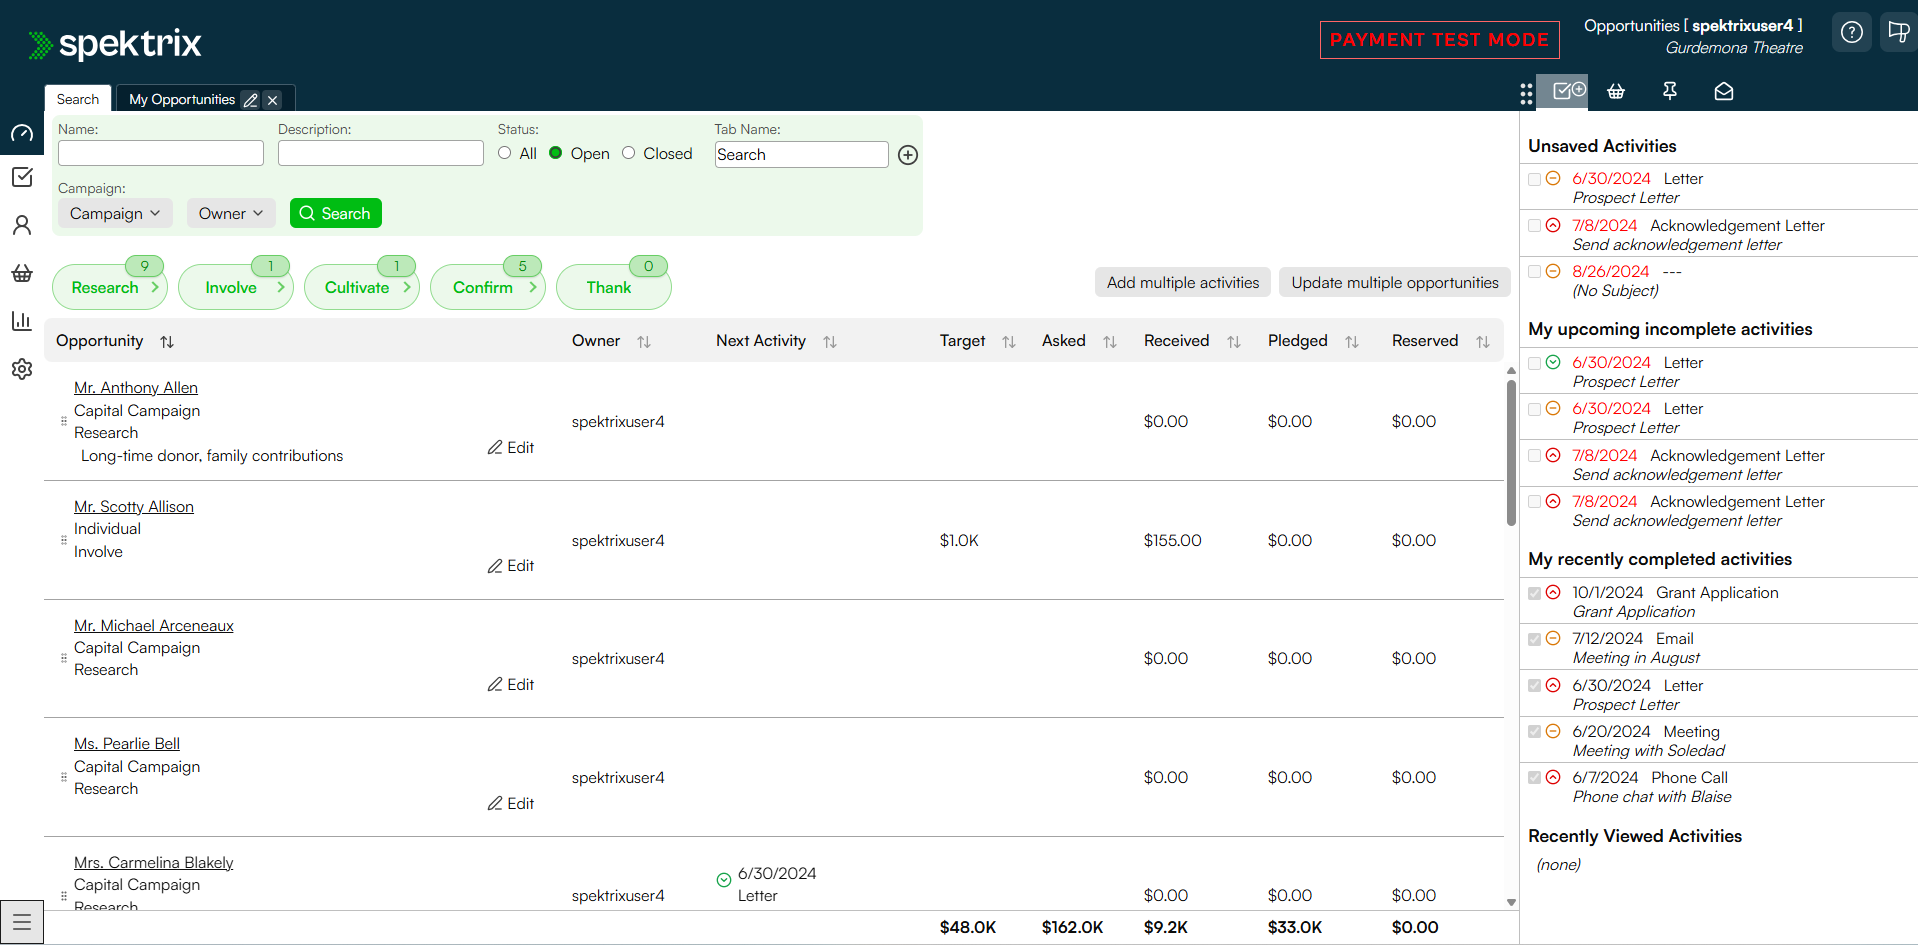Filter by the Confirm stage
Image resolution: width=1918 pixels, height=945 pixels.
[488, 287]
